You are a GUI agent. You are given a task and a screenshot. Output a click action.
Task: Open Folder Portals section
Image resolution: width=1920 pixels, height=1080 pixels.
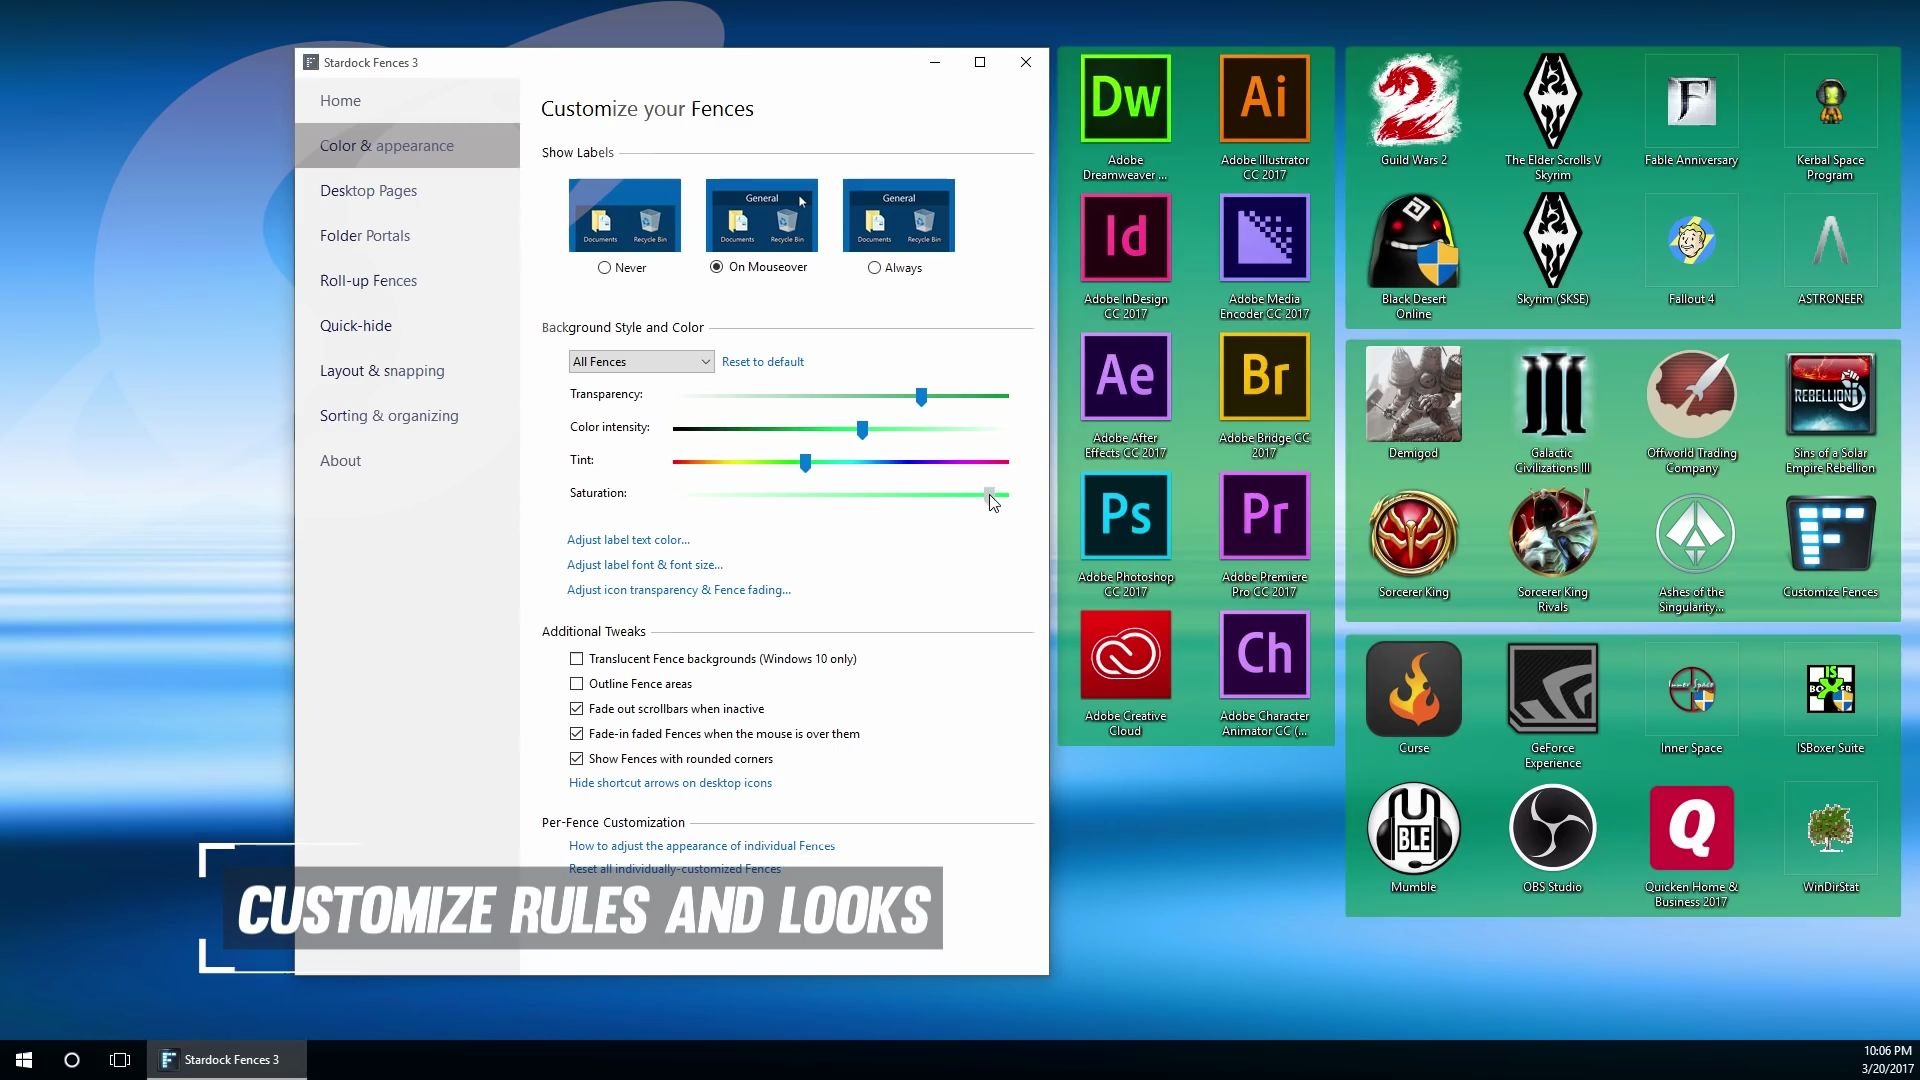click(x=407, y=236)
